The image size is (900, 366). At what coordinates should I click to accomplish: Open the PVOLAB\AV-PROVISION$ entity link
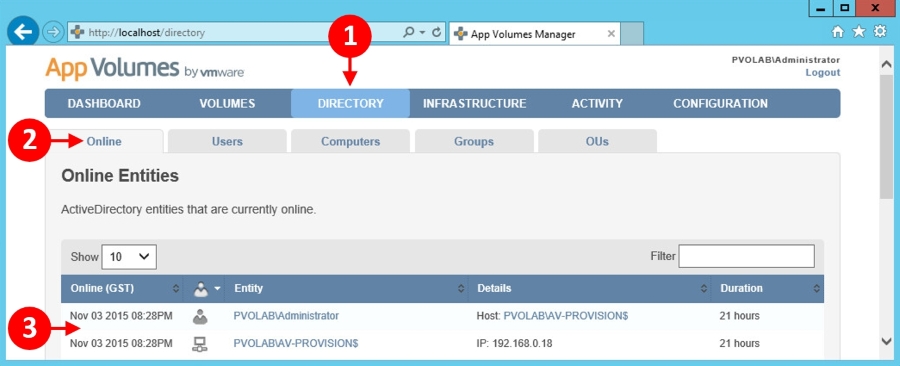[x=296, y=343]
